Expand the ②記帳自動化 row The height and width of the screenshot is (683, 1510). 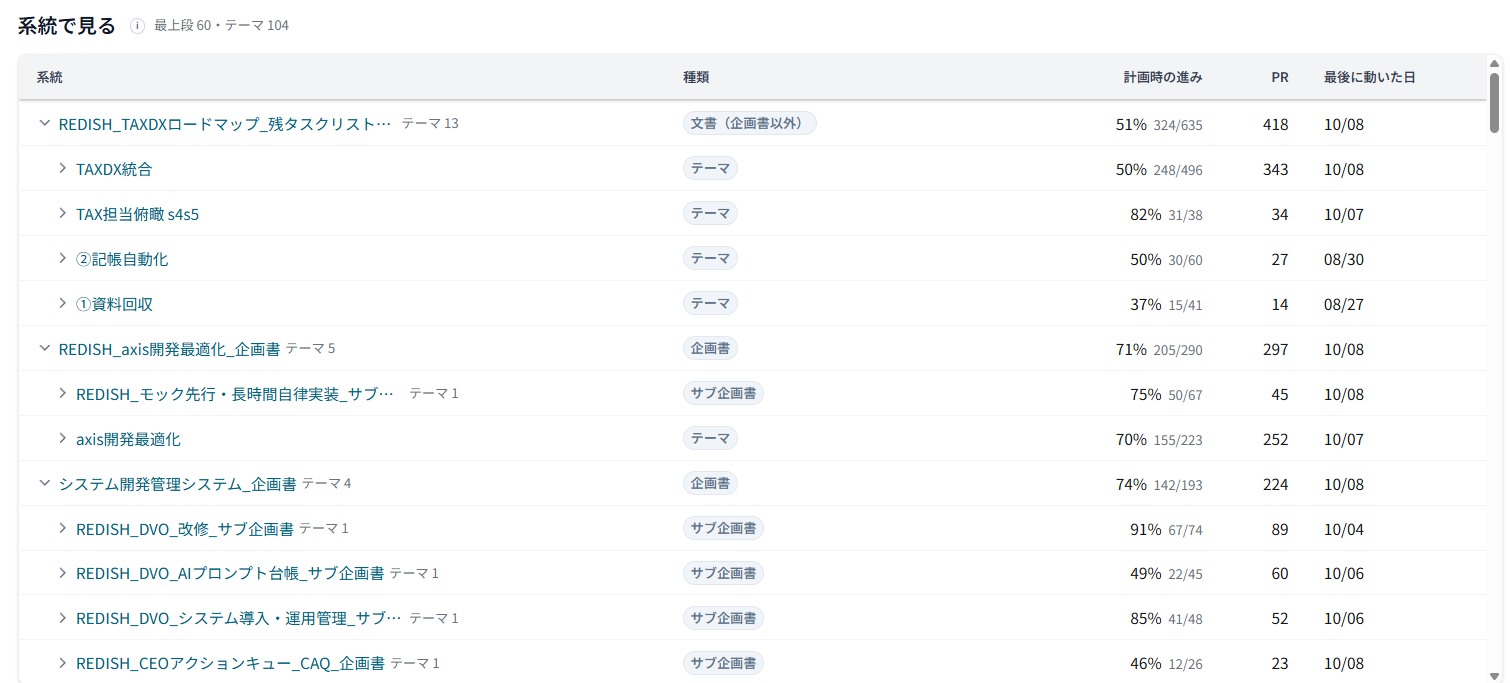coord(62,259)
